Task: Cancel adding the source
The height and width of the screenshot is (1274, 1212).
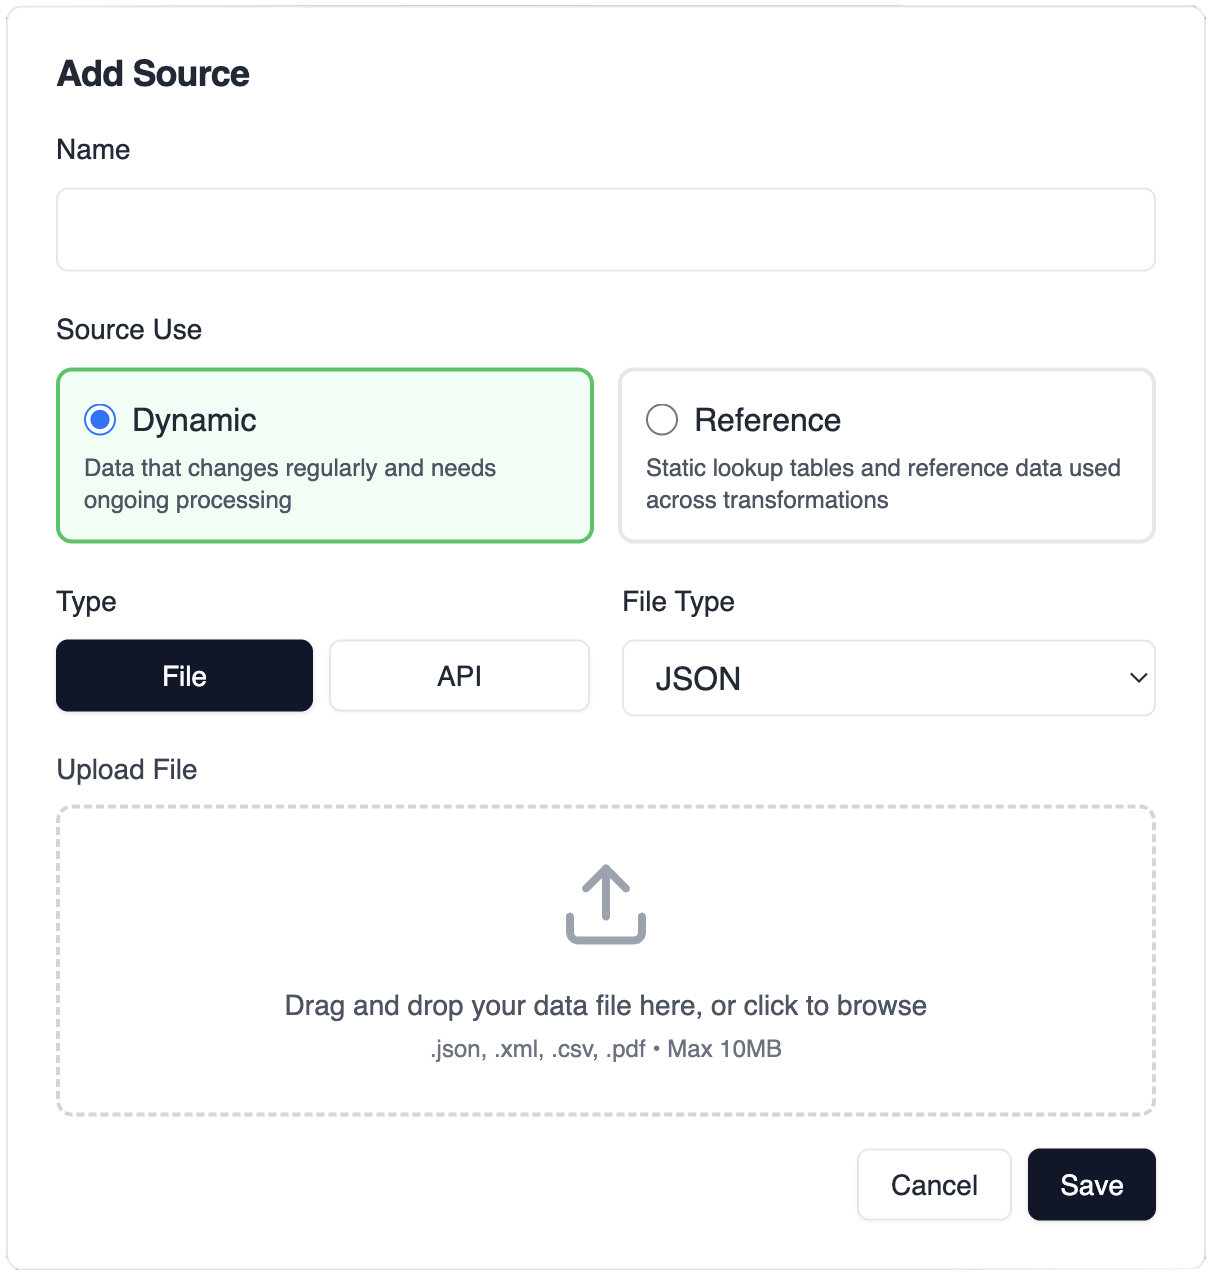Action: 933,1184
